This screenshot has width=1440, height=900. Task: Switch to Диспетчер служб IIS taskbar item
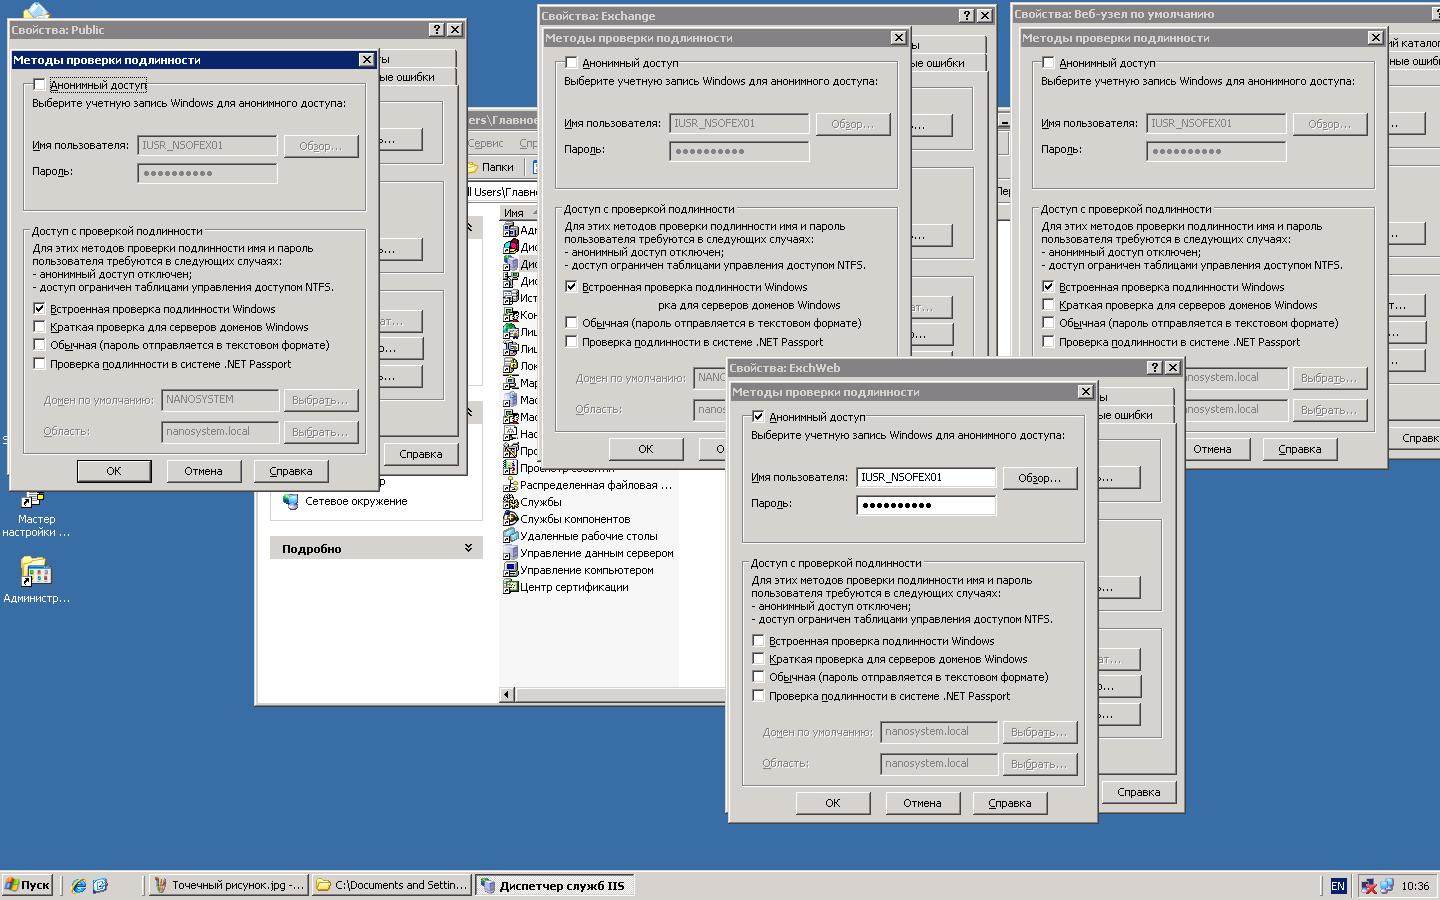point(553,885)
